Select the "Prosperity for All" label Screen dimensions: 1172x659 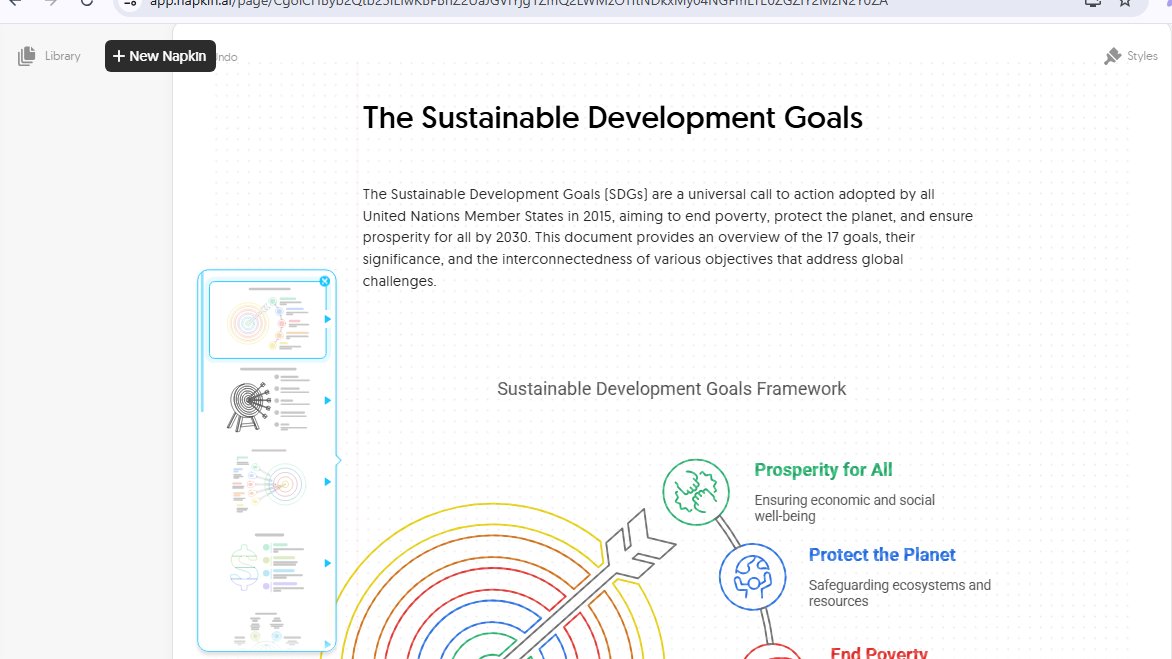tap(823, 470)
